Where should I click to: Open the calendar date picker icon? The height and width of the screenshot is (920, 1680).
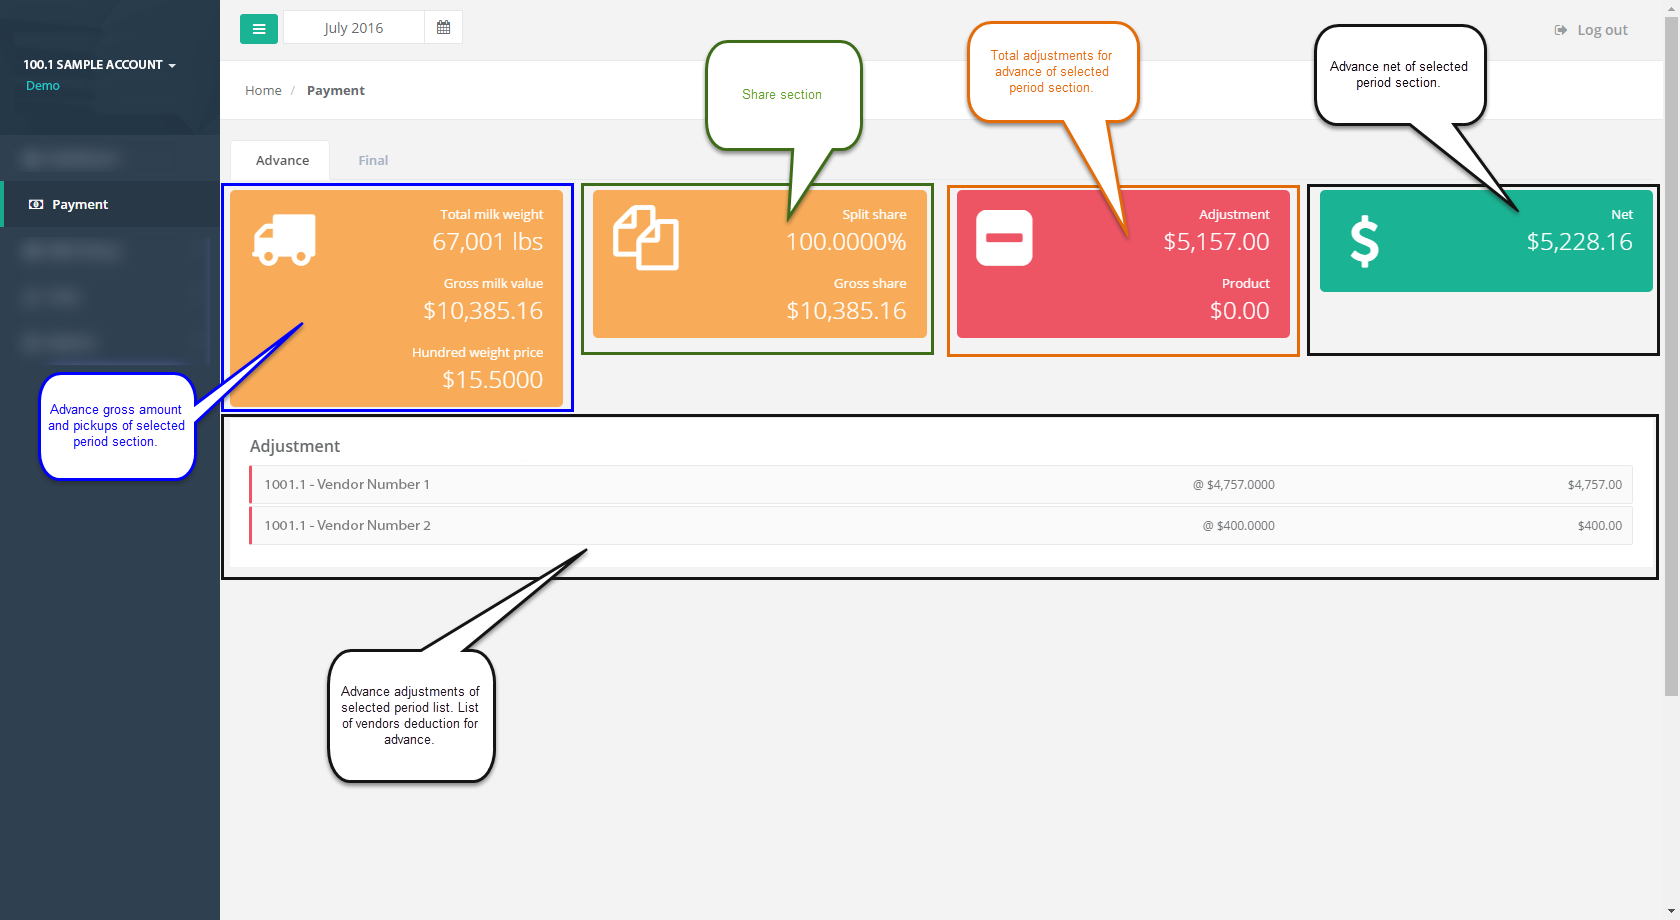(444, 28)
